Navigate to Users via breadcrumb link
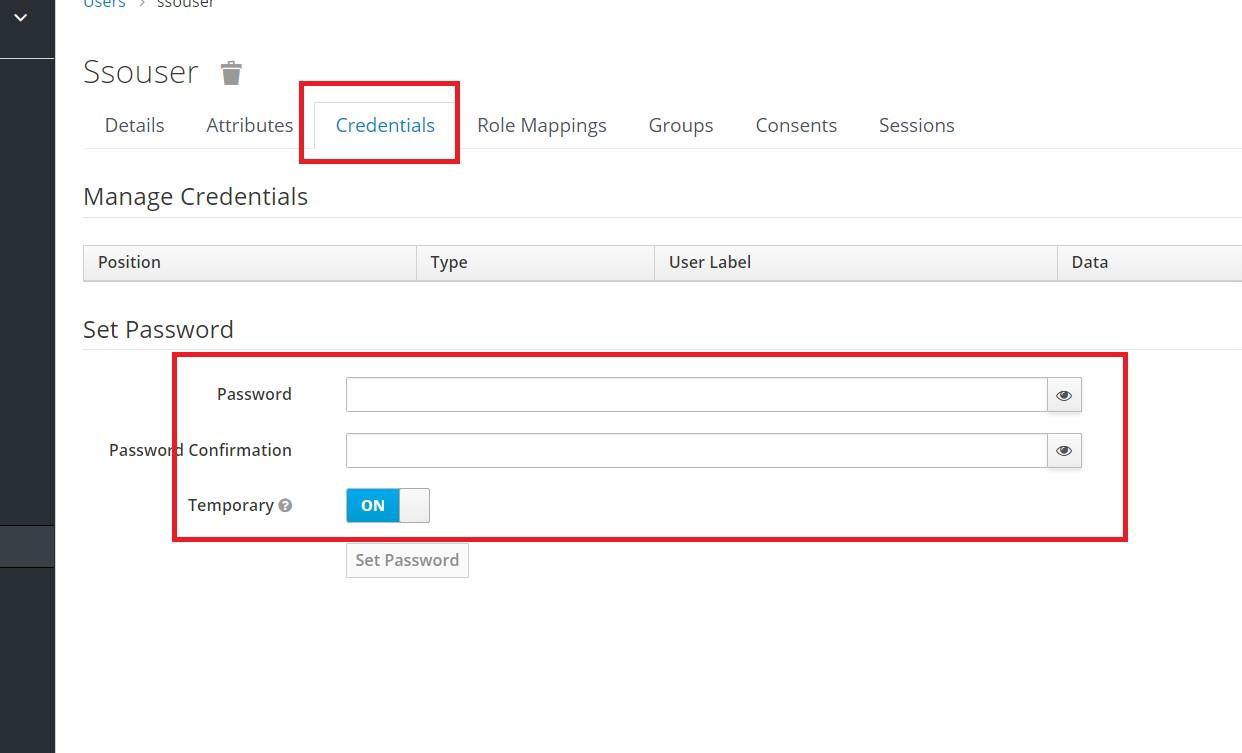Screen dimensions: 1242x753 pyautogui.click(x=104, y=4)
